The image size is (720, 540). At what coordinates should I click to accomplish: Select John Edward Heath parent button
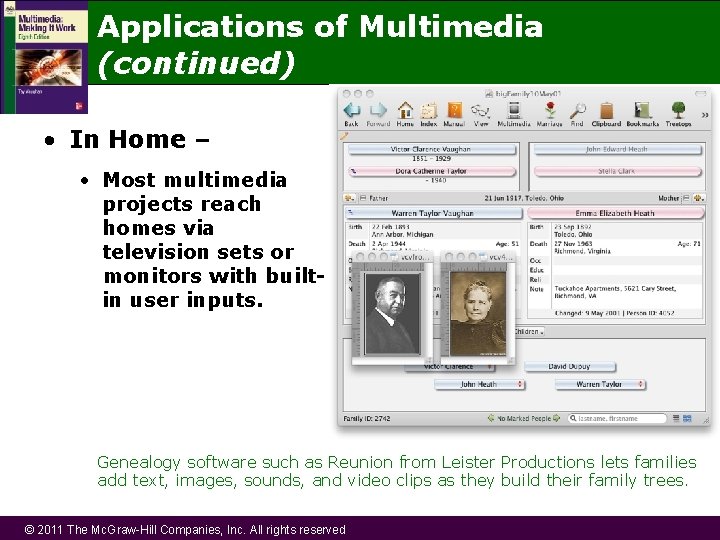pos(617,149)
